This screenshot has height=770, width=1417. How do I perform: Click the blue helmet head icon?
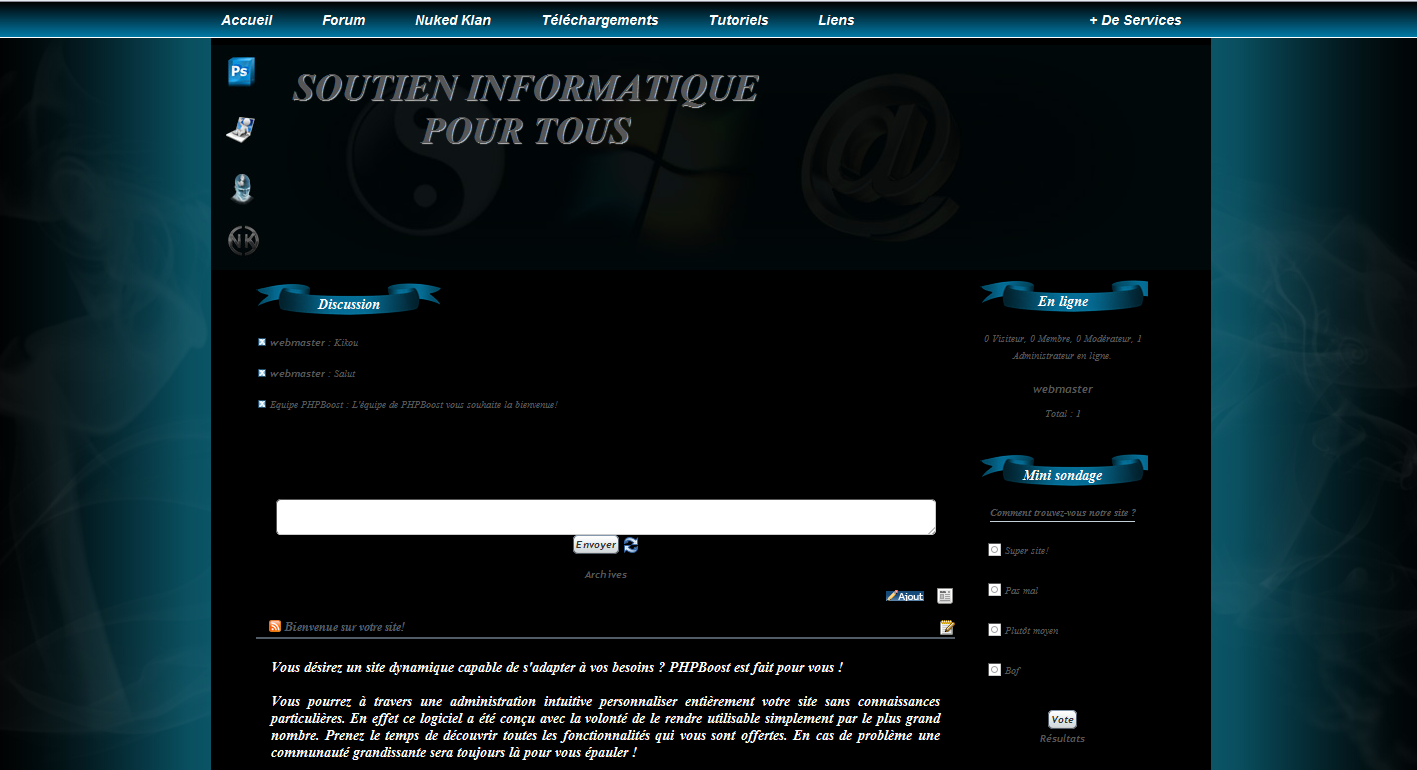[242, 188]
